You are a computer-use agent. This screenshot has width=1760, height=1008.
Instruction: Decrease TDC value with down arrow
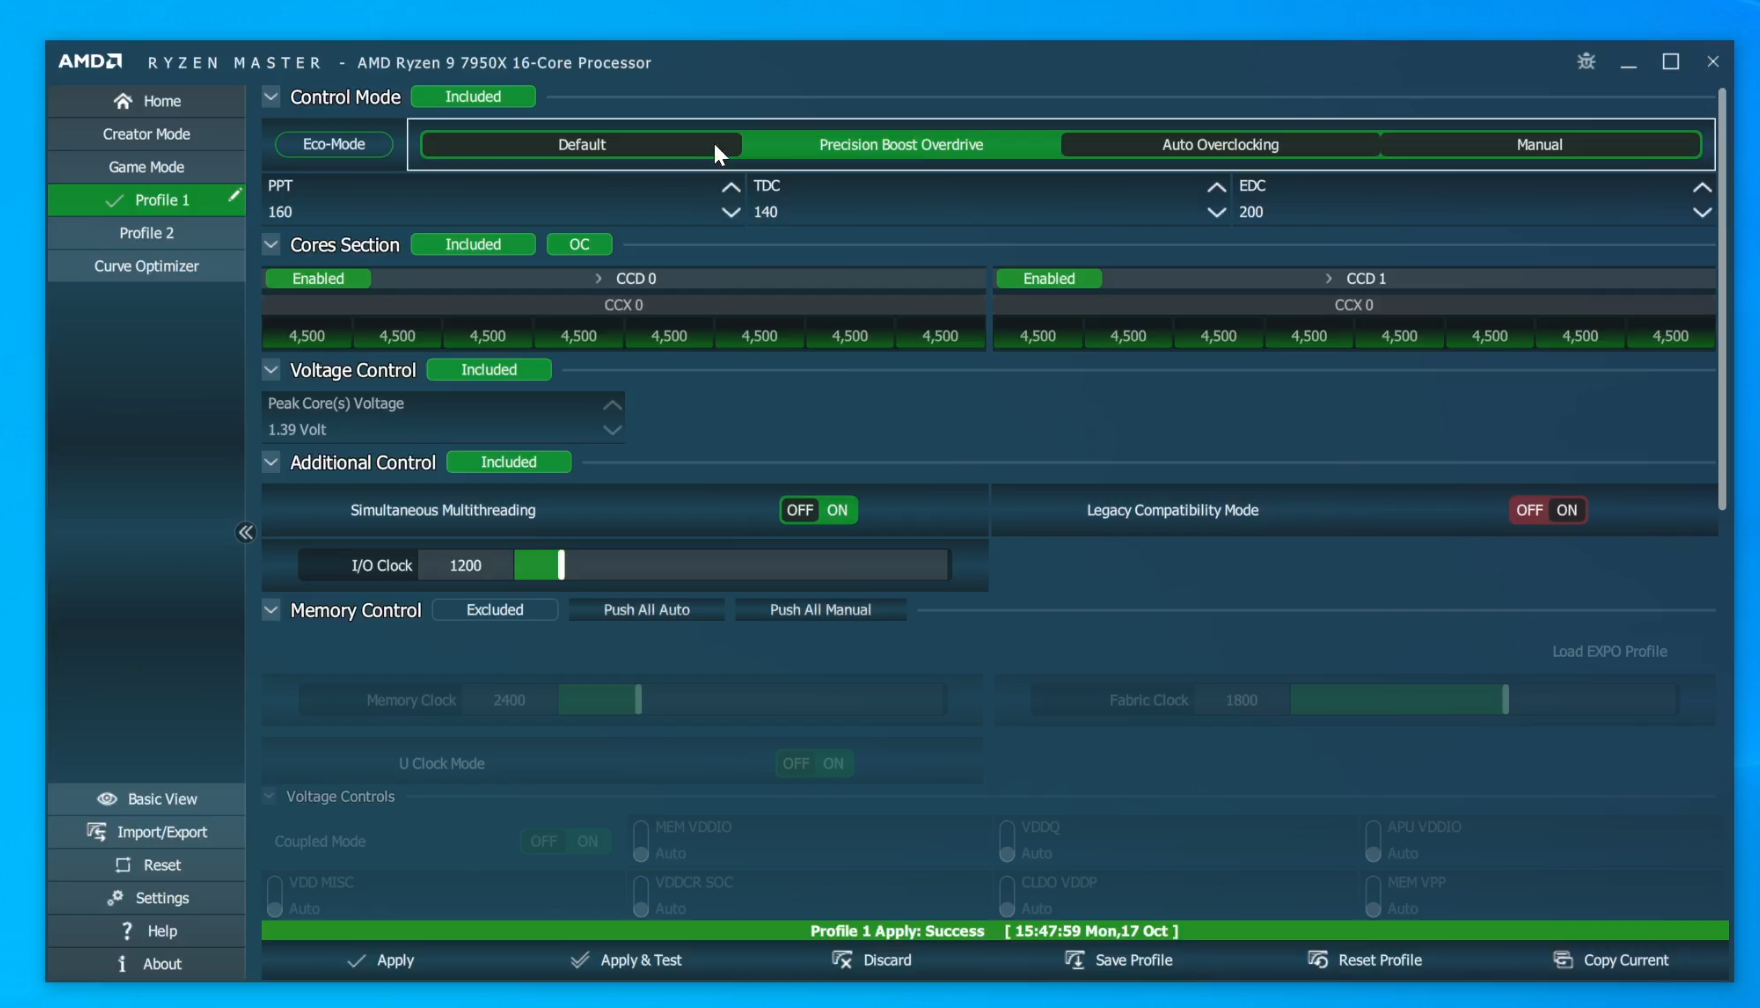pos(1216,213)
